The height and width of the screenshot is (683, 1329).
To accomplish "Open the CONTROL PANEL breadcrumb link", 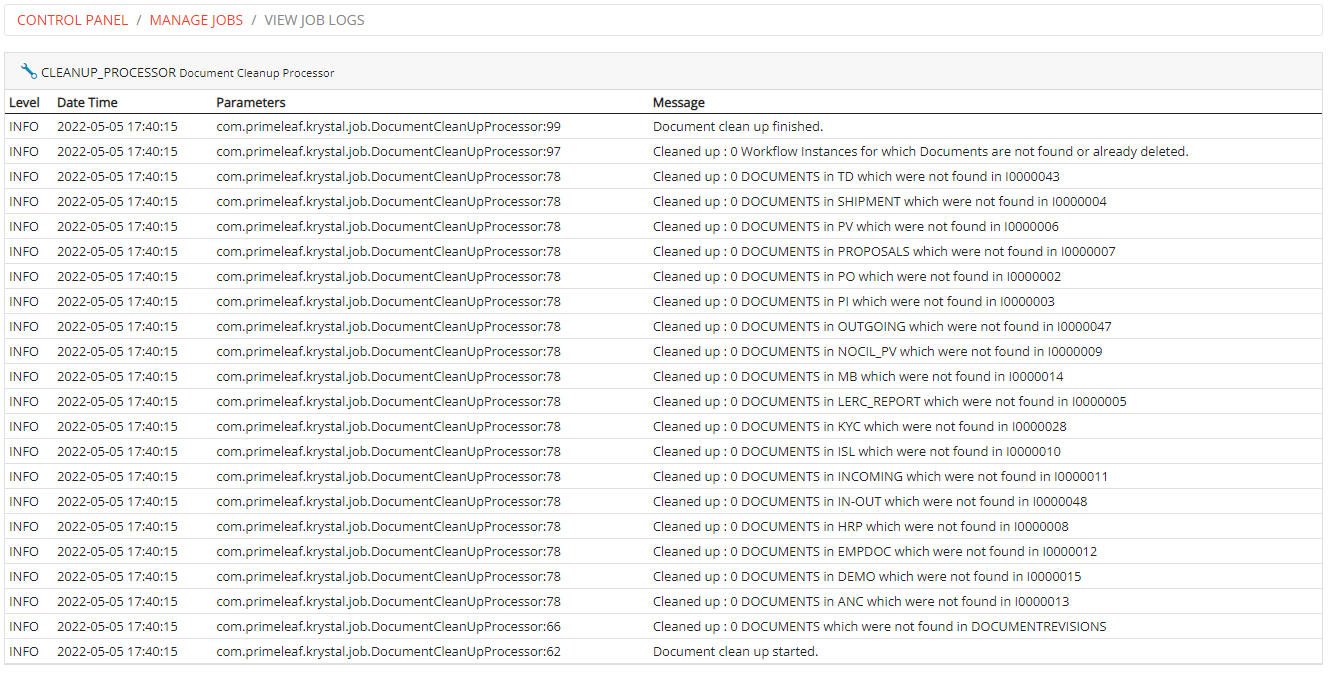I will coord(72,20).
